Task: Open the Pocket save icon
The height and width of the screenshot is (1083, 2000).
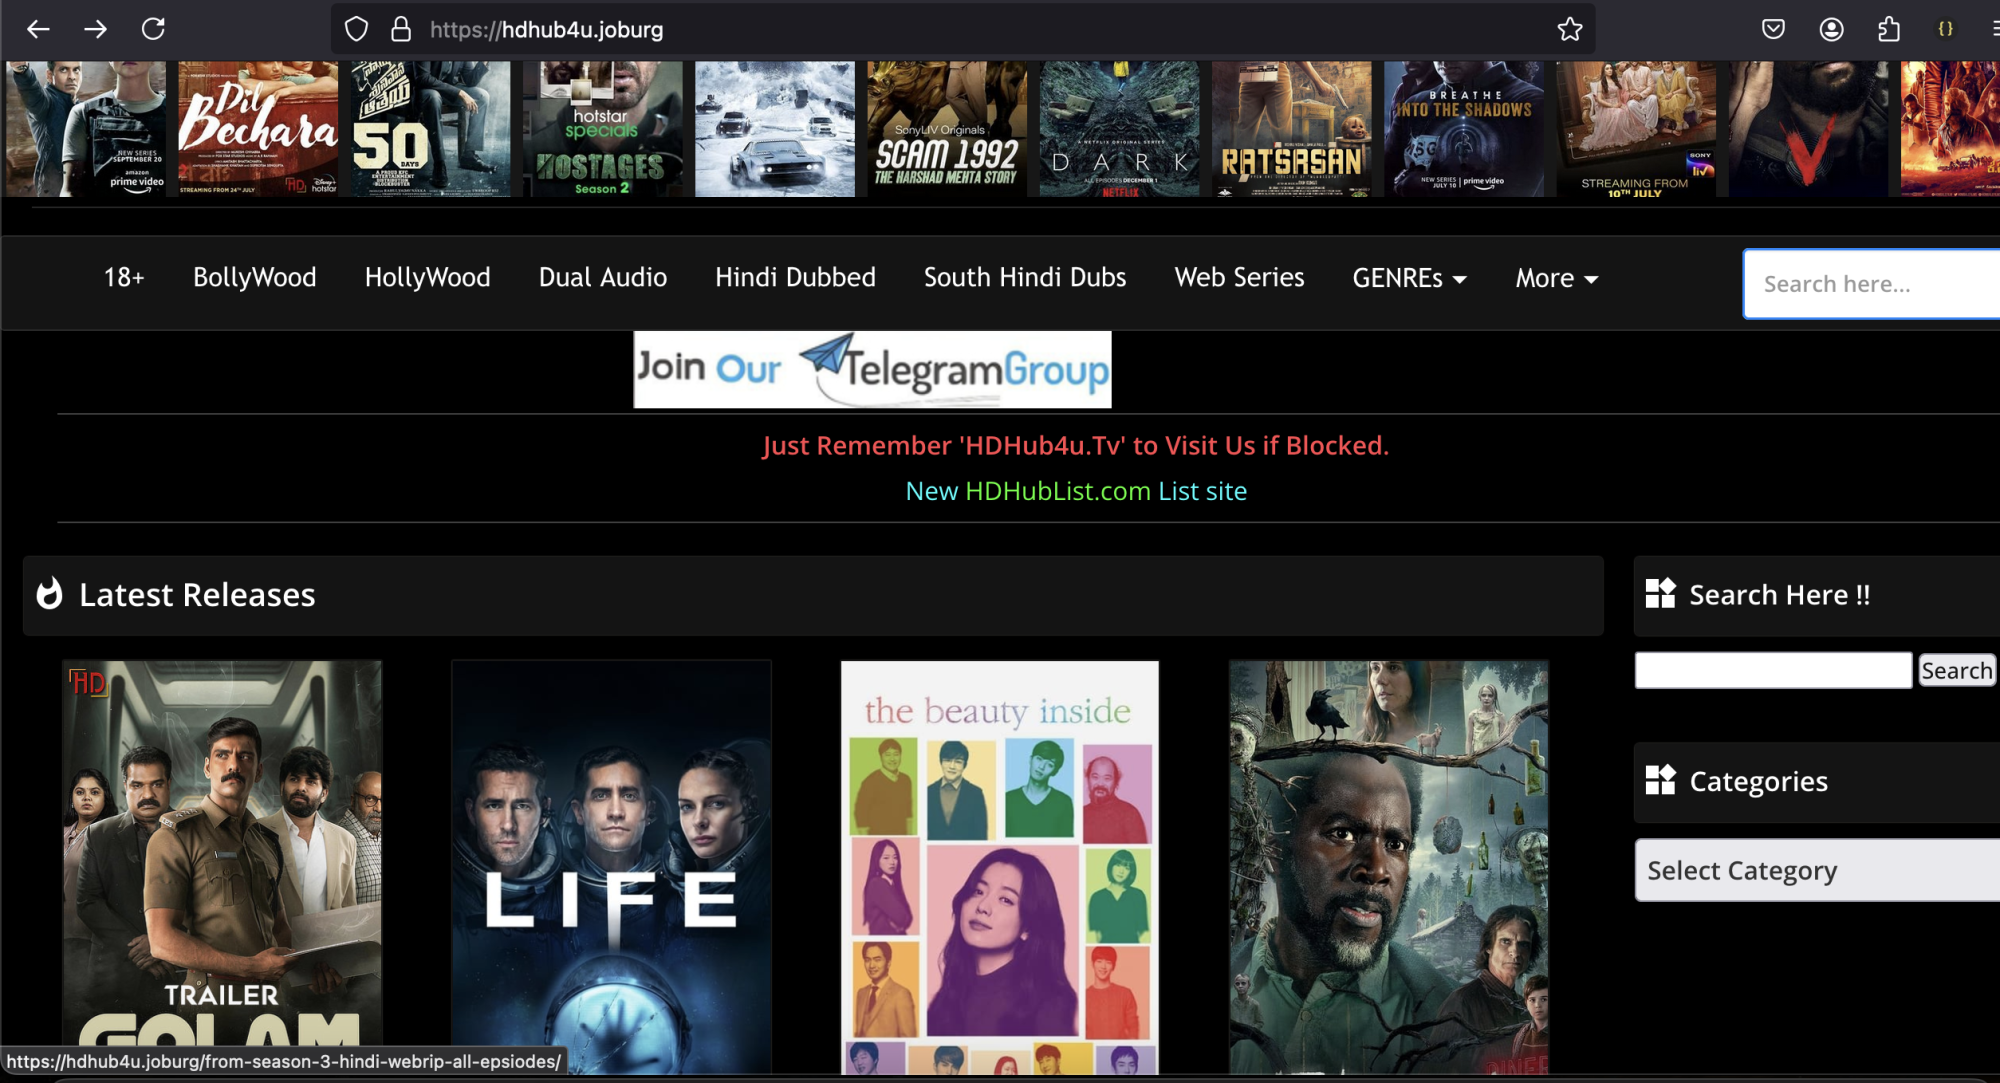Action: (x=1773, y=29)
